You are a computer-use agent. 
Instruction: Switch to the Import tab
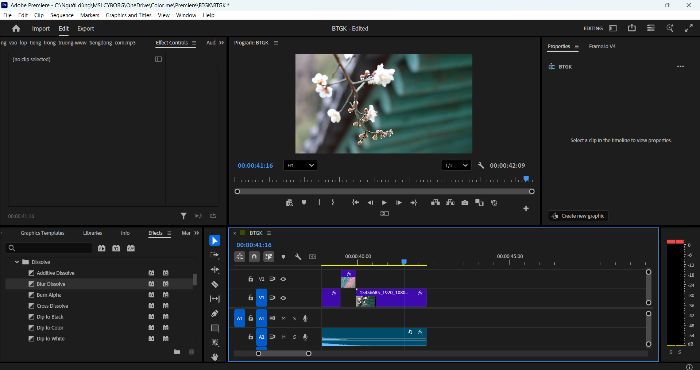(x=41, y=29)
